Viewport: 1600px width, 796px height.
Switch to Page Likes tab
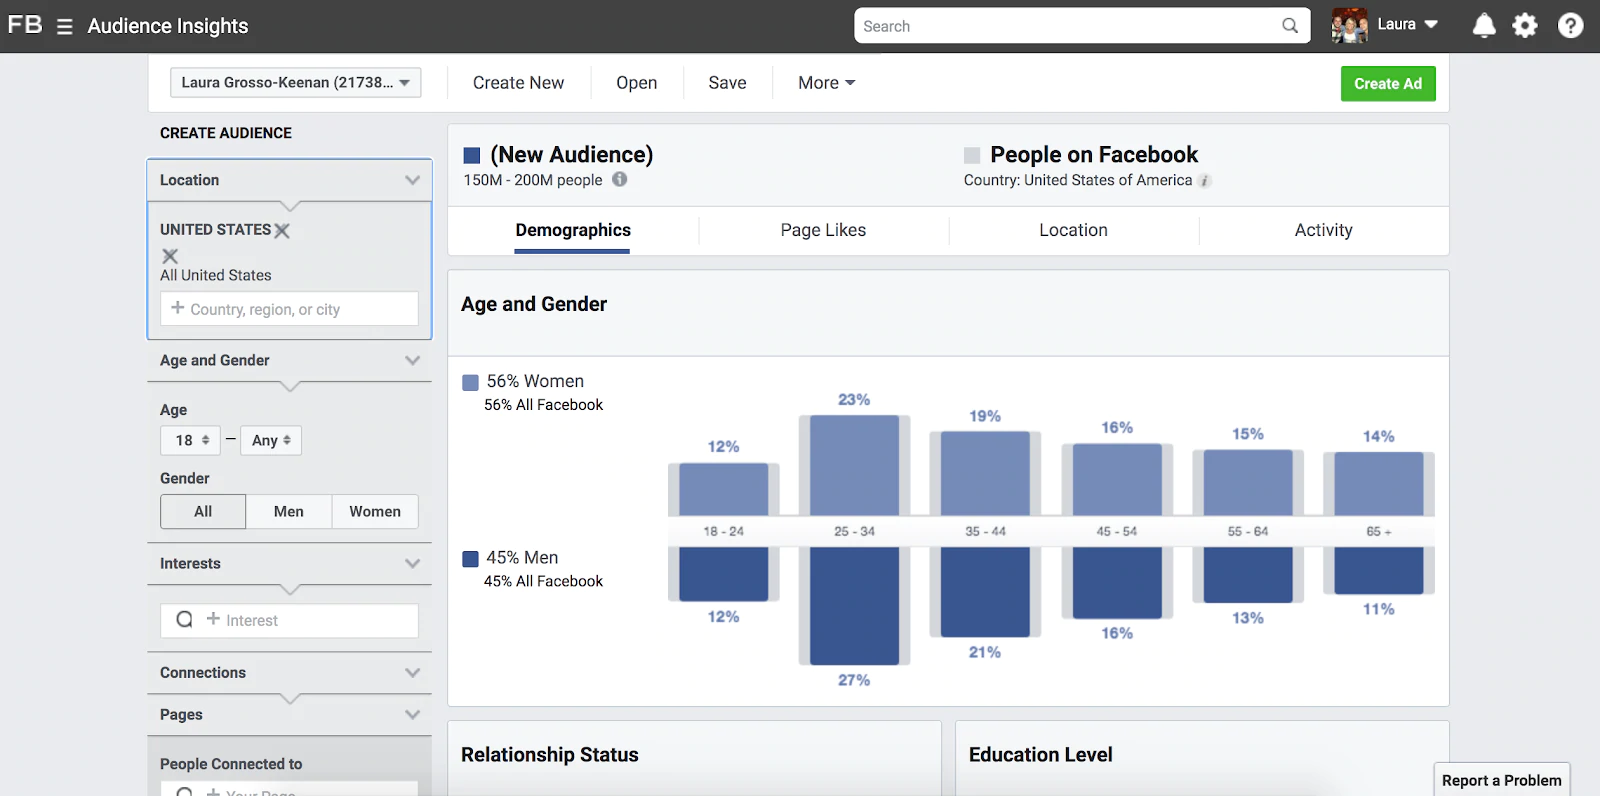click(x=823, y=231)
